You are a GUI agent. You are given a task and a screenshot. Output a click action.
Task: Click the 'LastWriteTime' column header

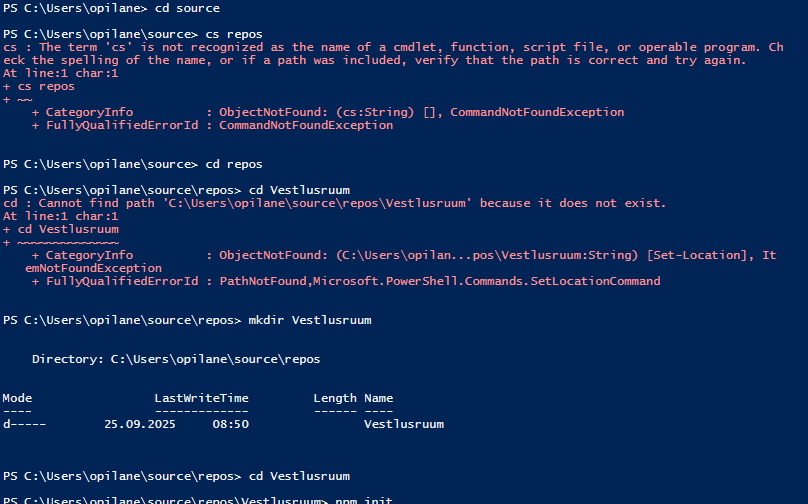point(201,398)
